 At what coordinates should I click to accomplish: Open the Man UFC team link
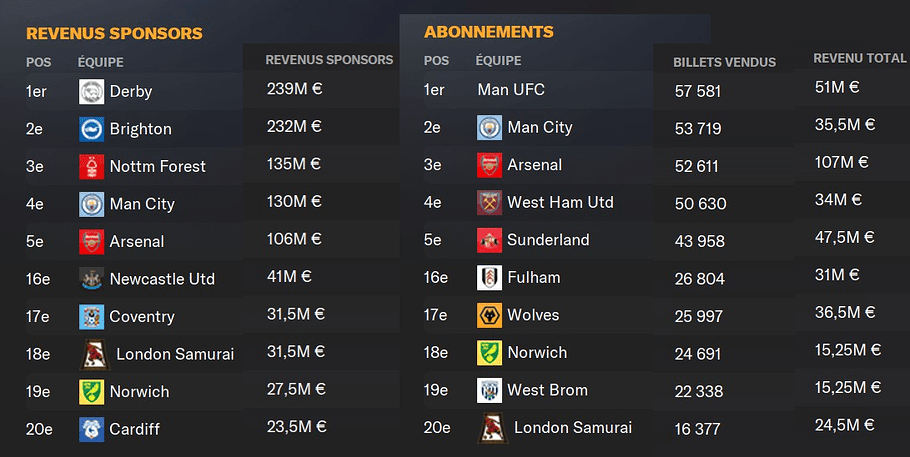[511, 89]
